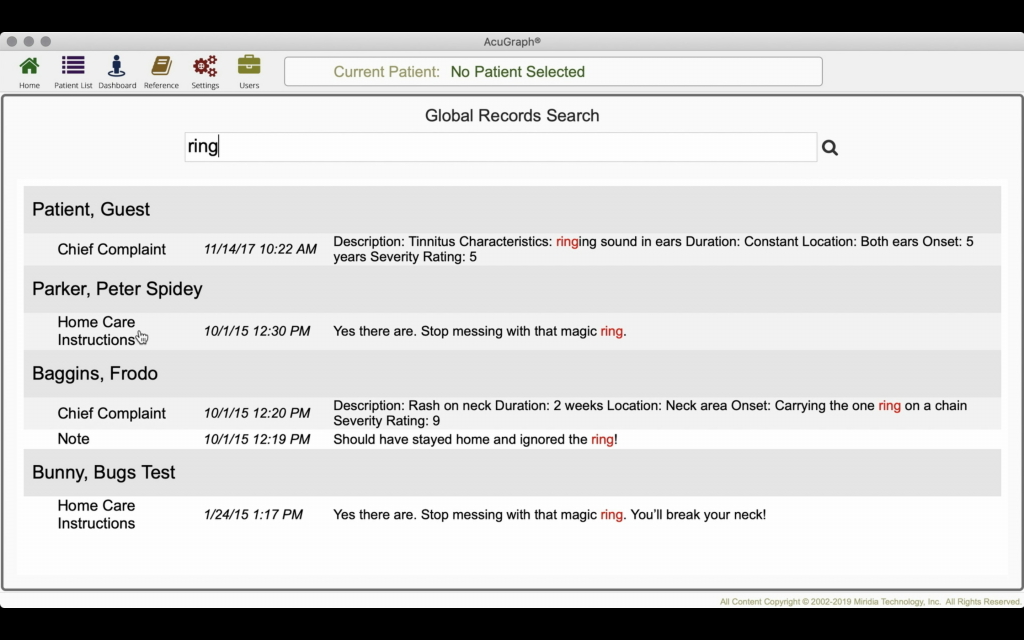Click 'Should have stayed home' note text
This screenshot has width=1024, height=640.
[475, 440]
